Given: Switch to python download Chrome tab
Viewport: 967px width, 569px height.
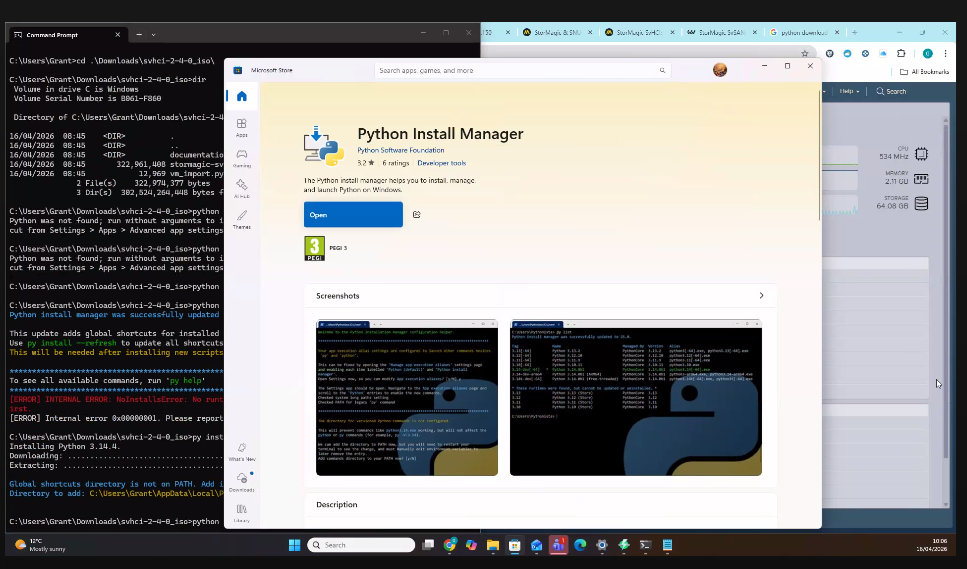Looking at the screenshot, I should [x=805, y=32].
